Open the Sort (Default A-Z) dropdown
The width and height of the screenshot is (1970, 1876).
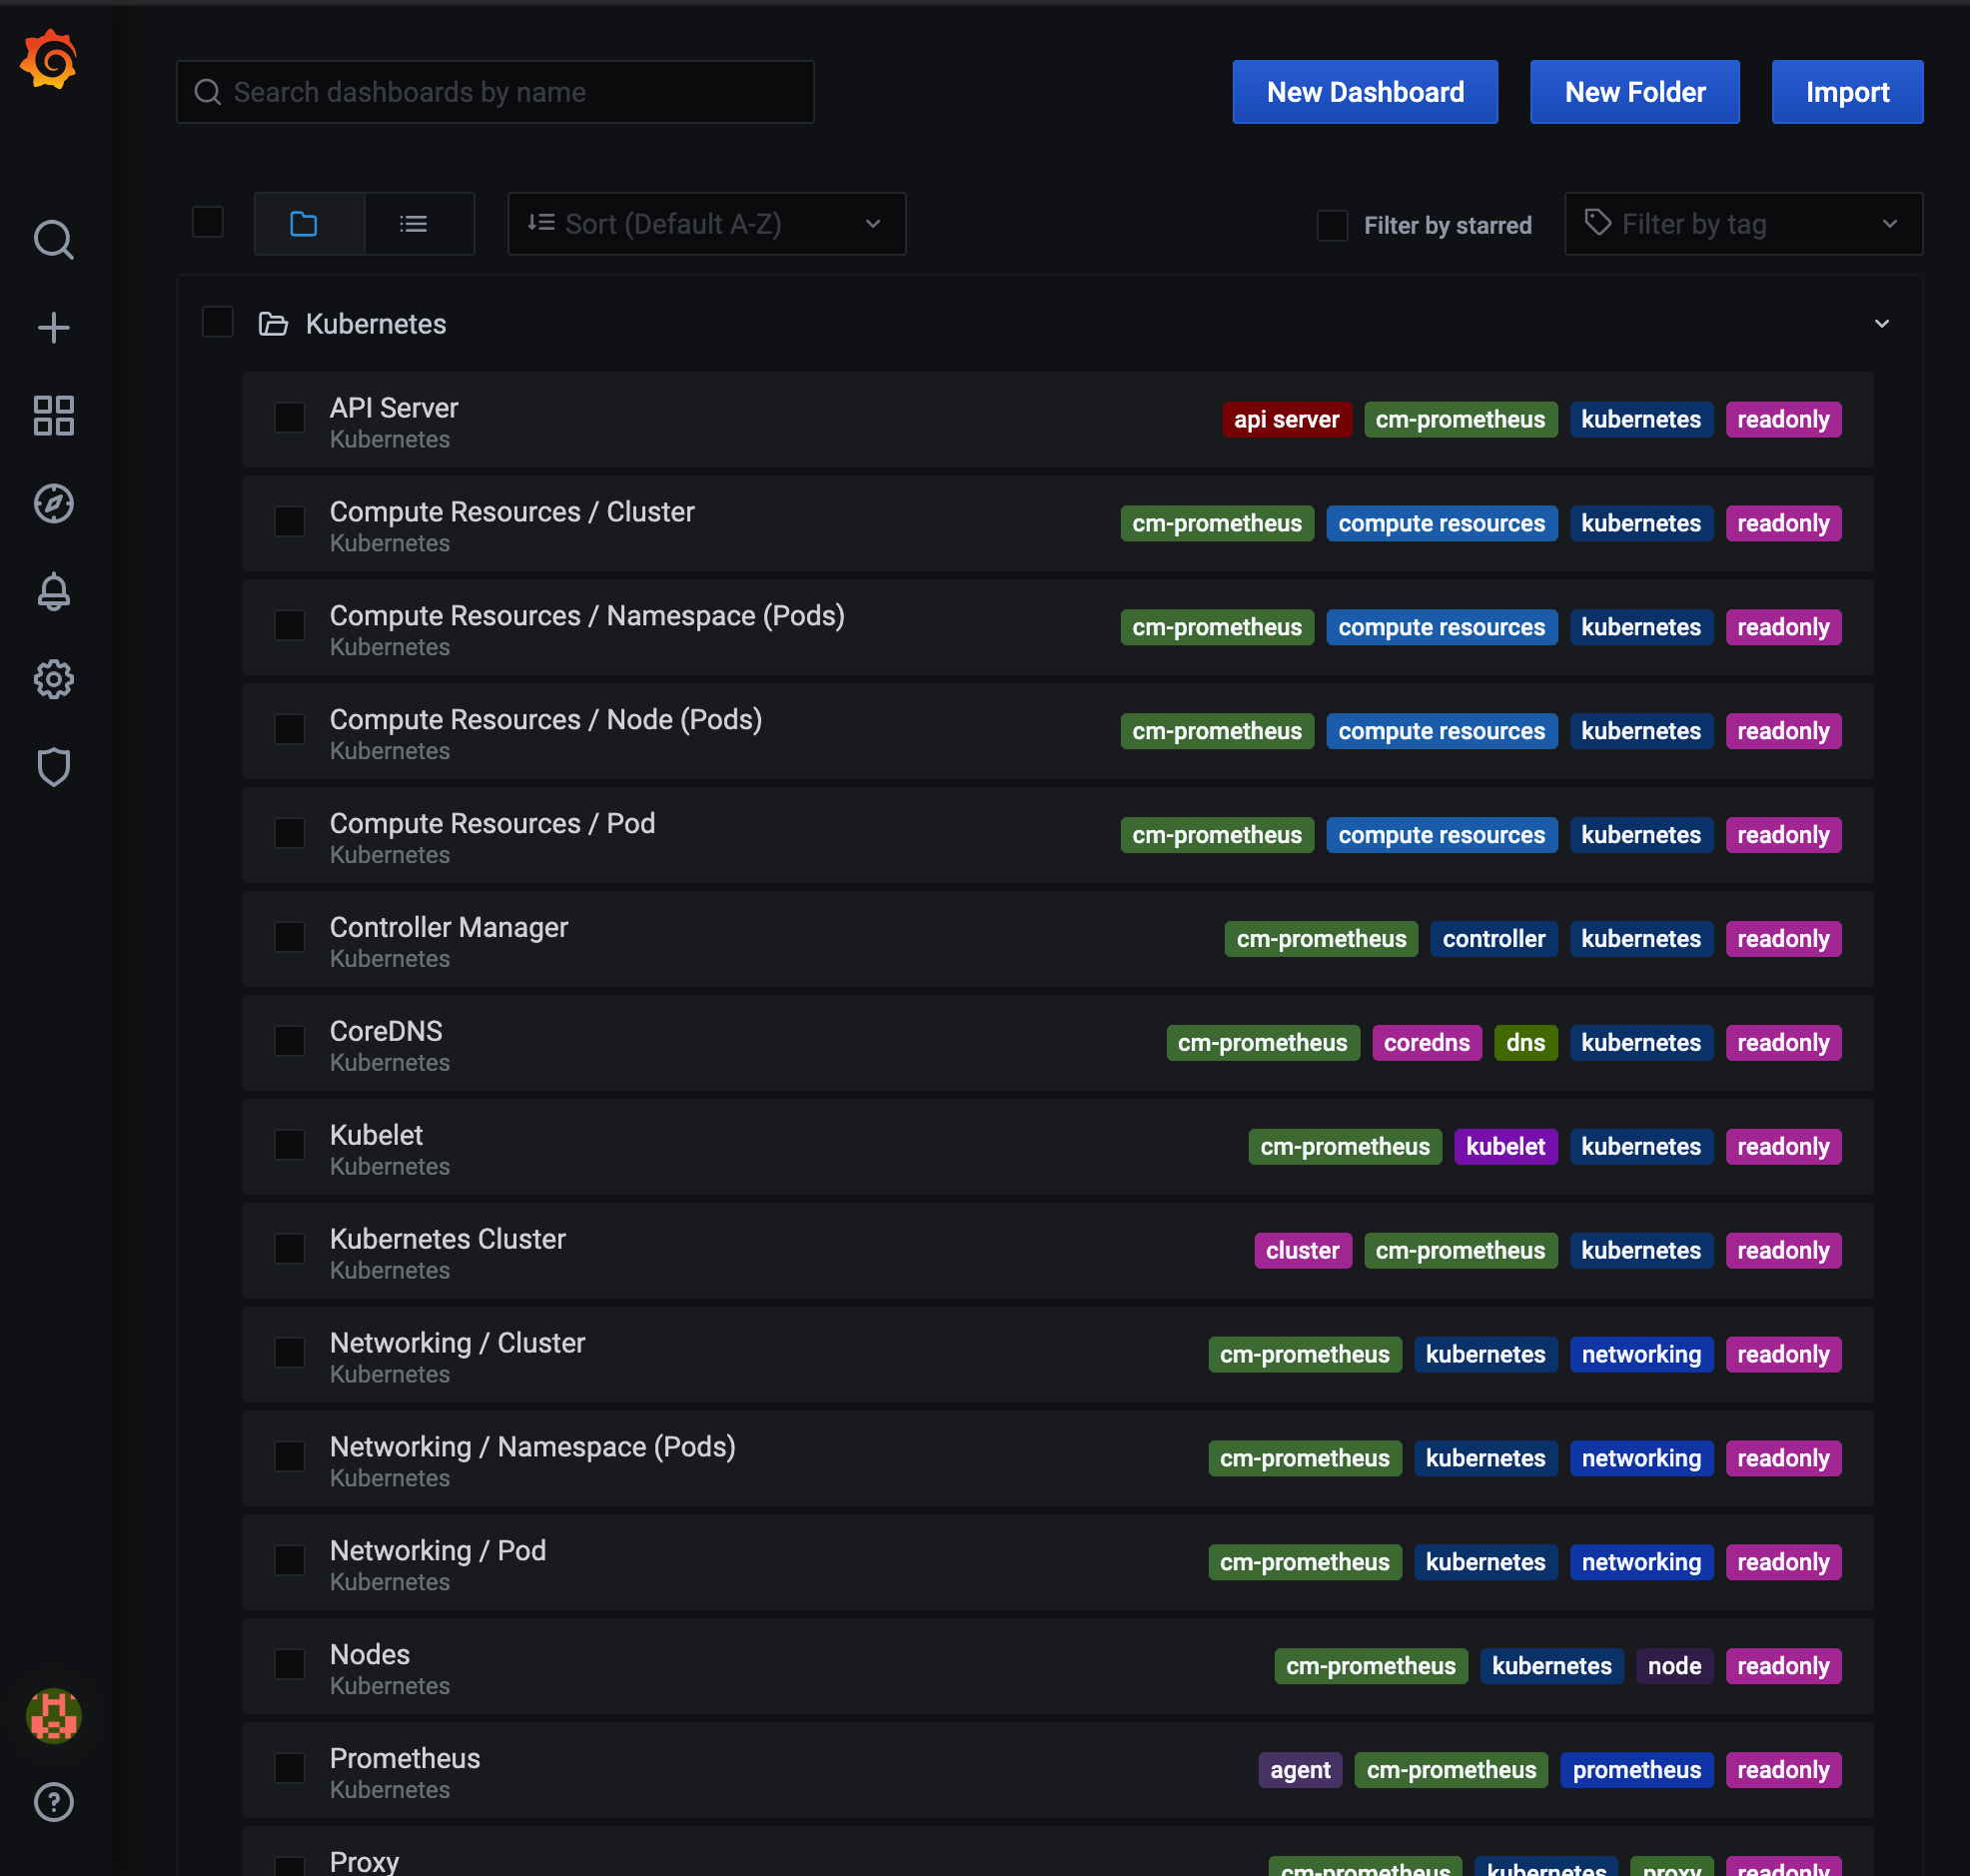pos(707,224)
